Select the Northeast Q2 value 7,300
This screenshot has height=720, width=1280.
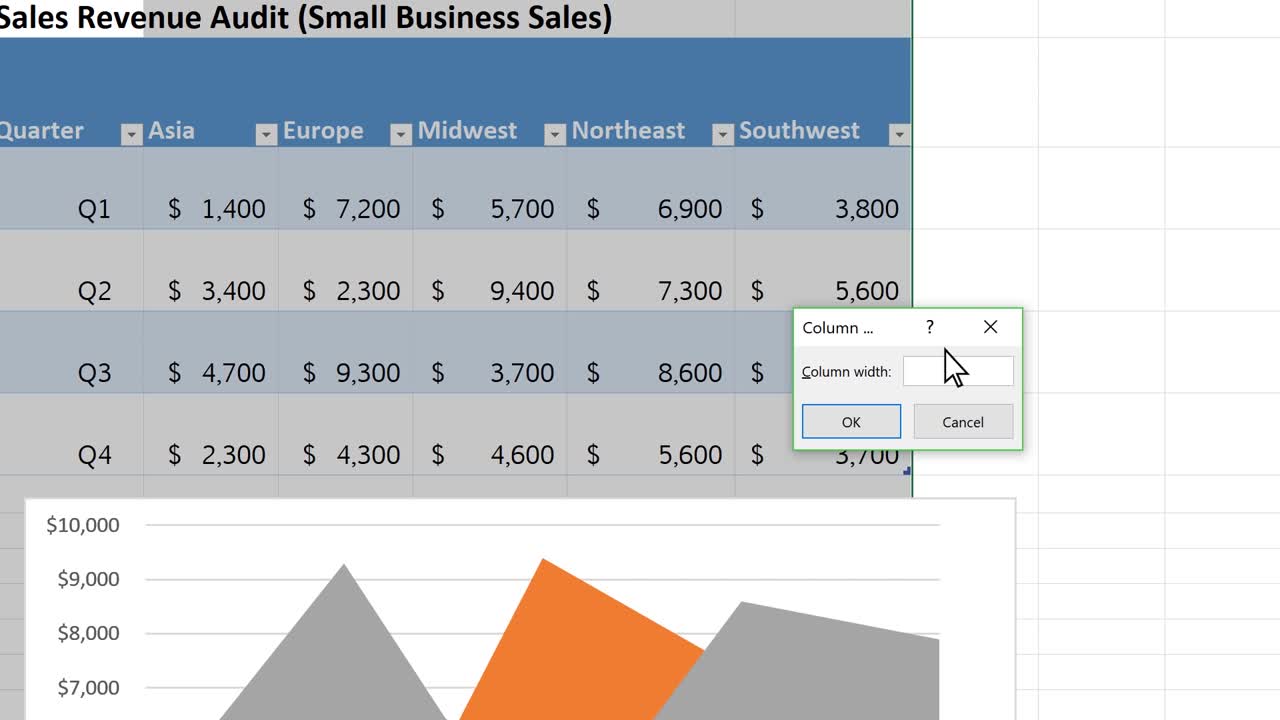651,271
